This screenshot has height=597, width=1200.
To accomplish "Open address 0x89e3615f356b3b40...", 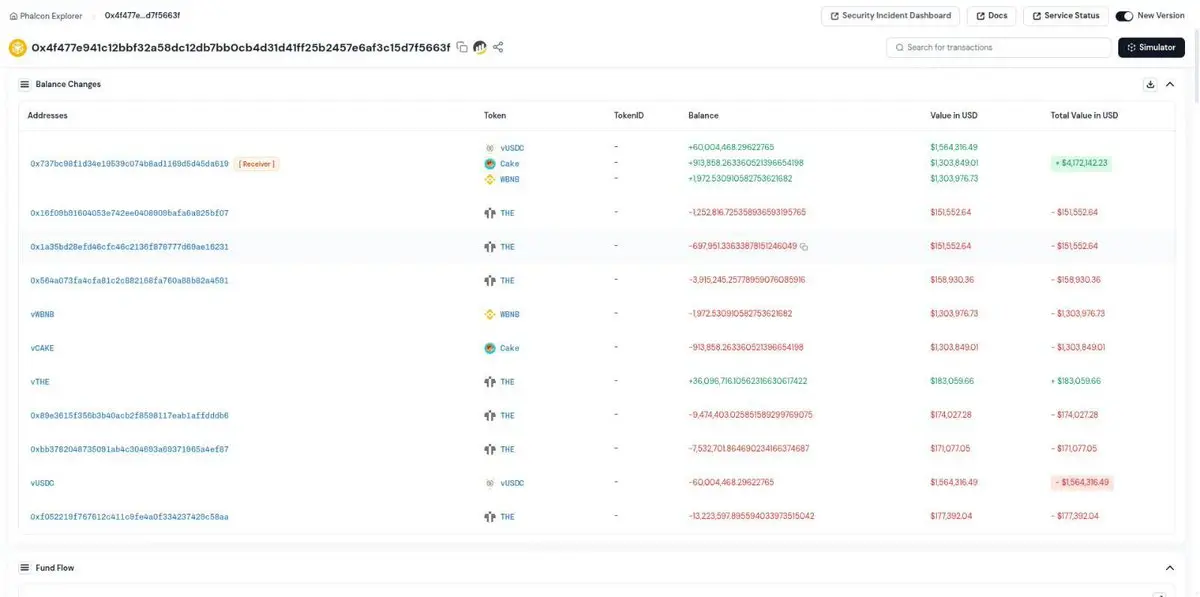I will [x=129, y=415].
